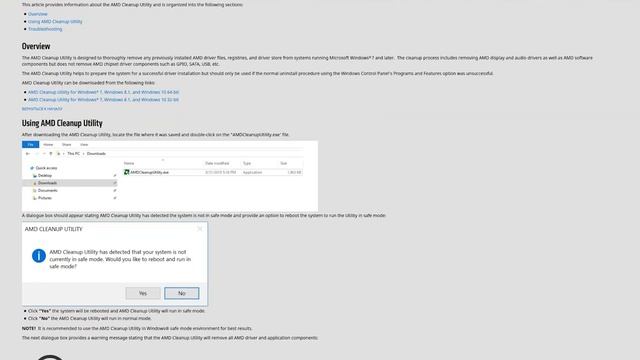The height and width of the screenshot is (360, 640).
Task: Click the Application type cell
Action: click(x=252, y=173)
